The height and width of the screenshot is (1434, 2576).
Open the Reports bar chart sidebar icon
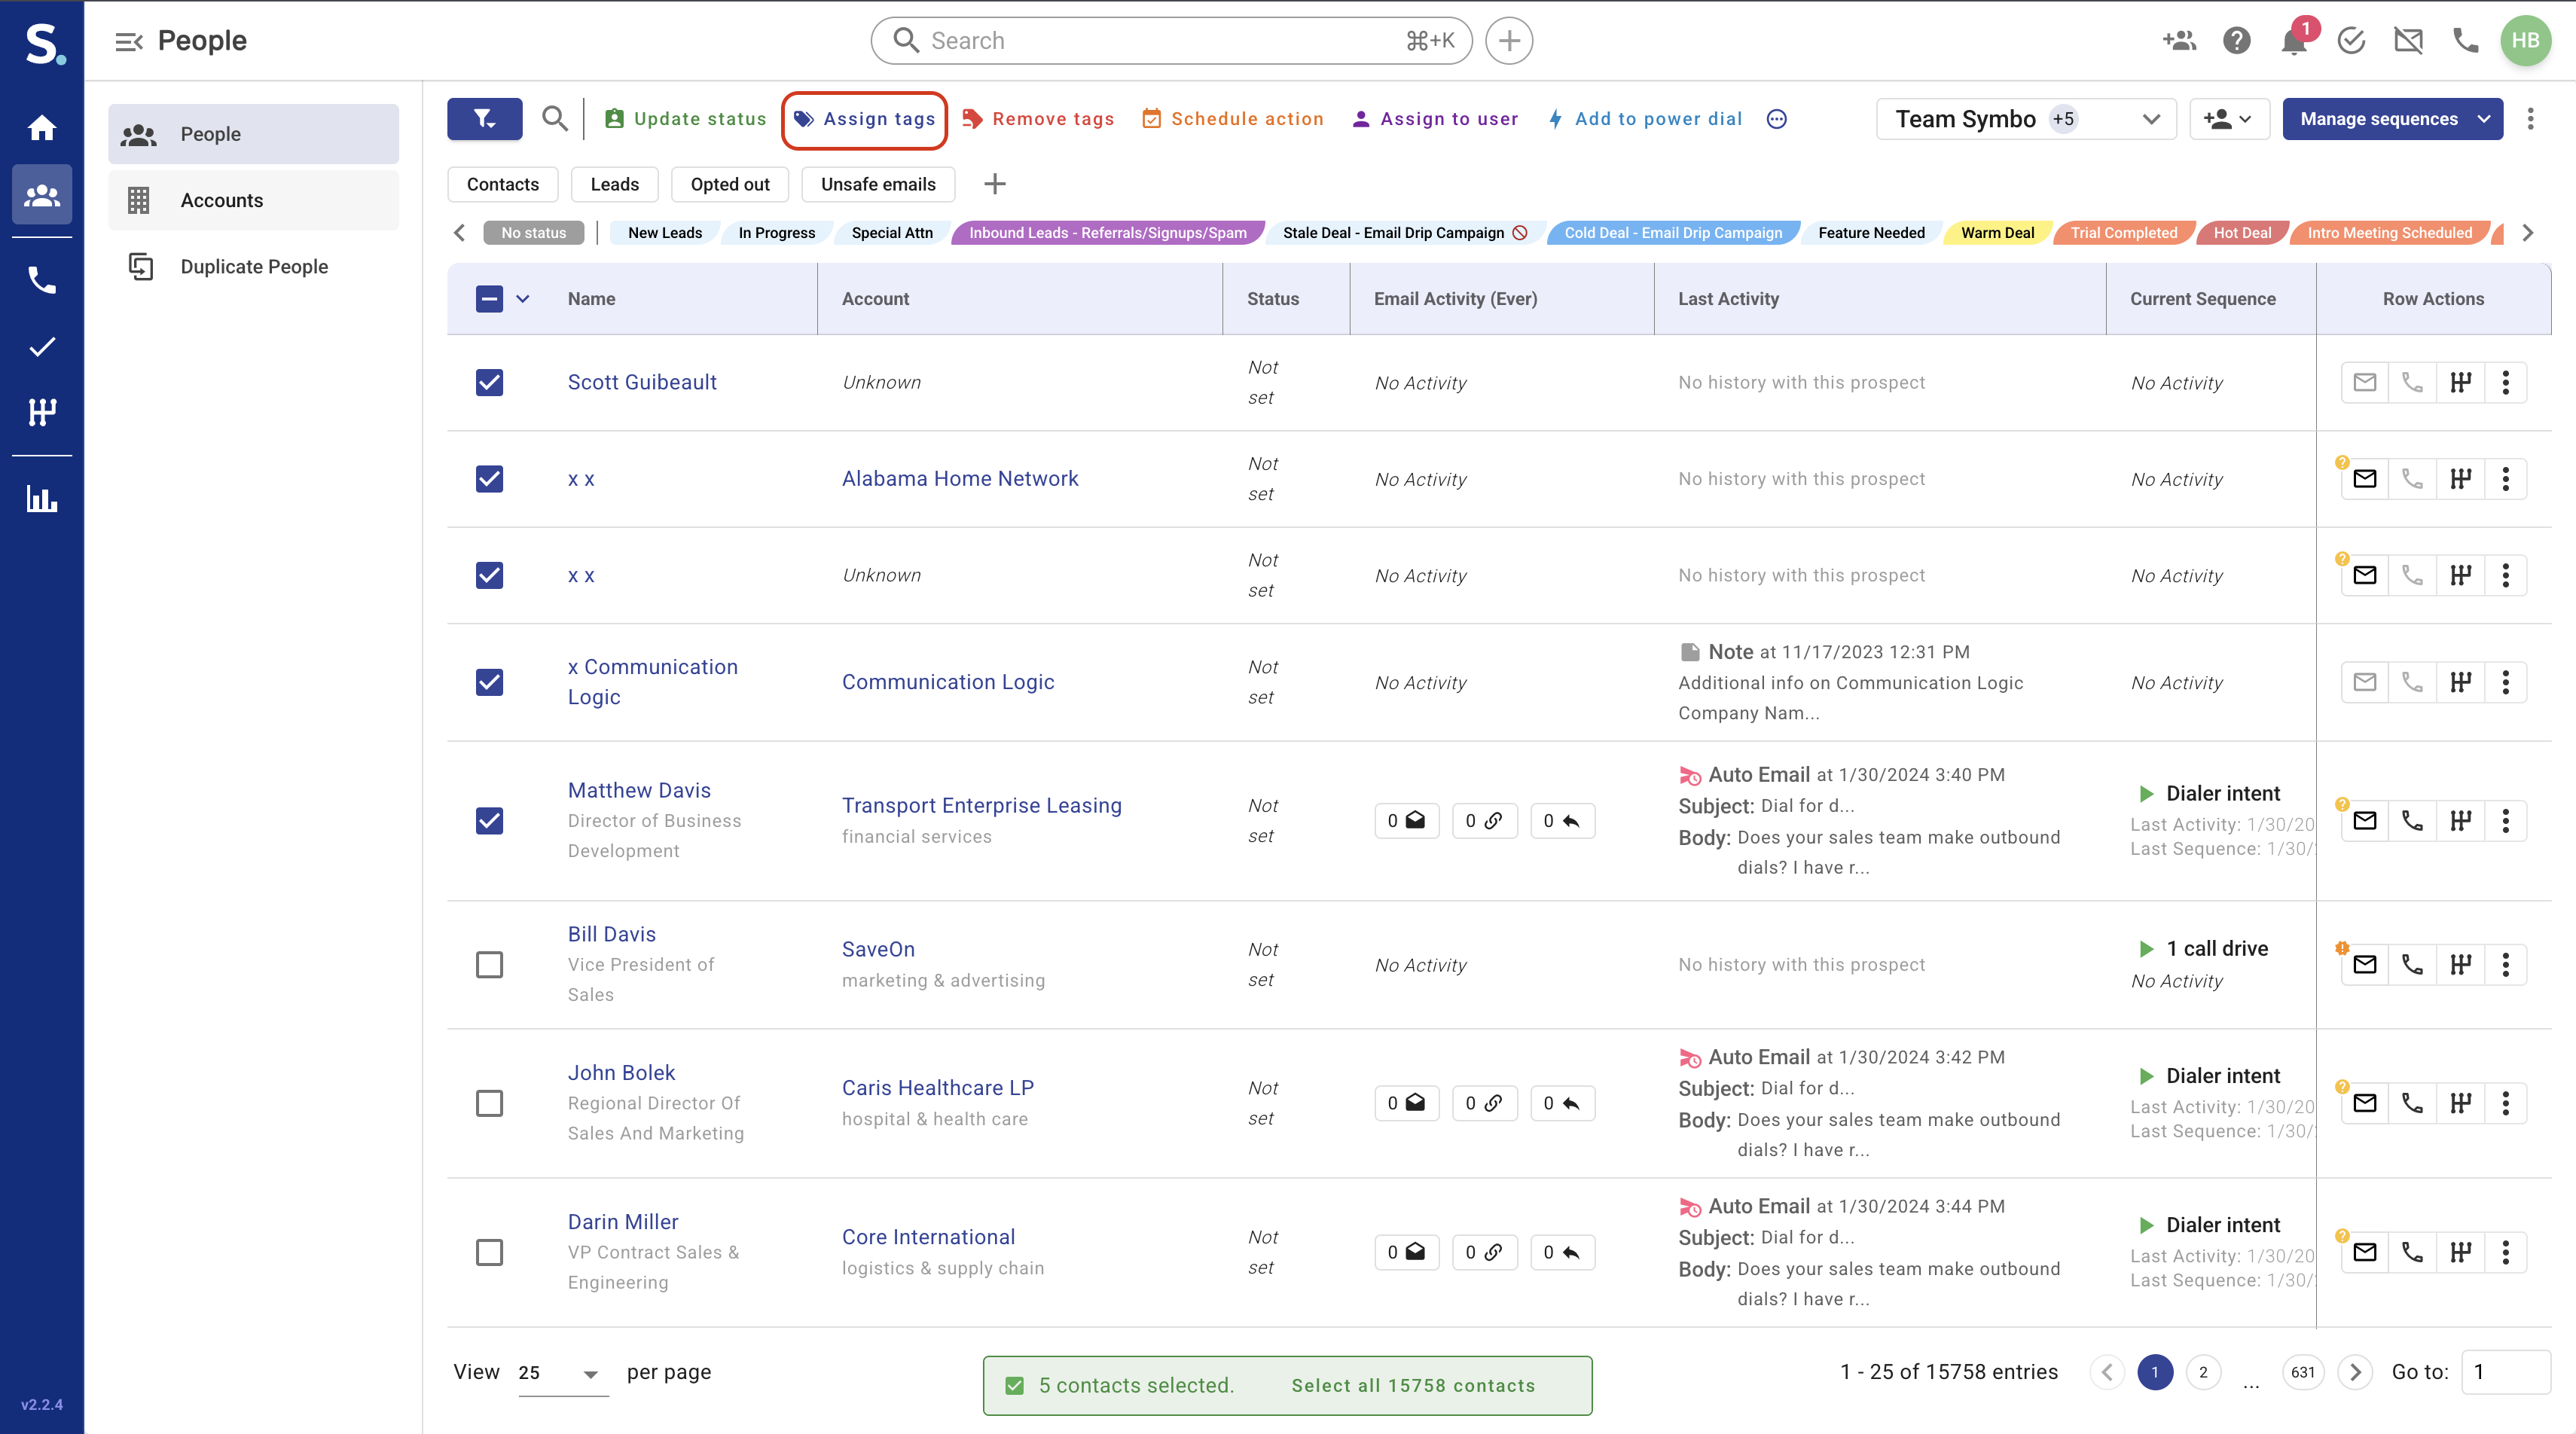pos(41,498)
